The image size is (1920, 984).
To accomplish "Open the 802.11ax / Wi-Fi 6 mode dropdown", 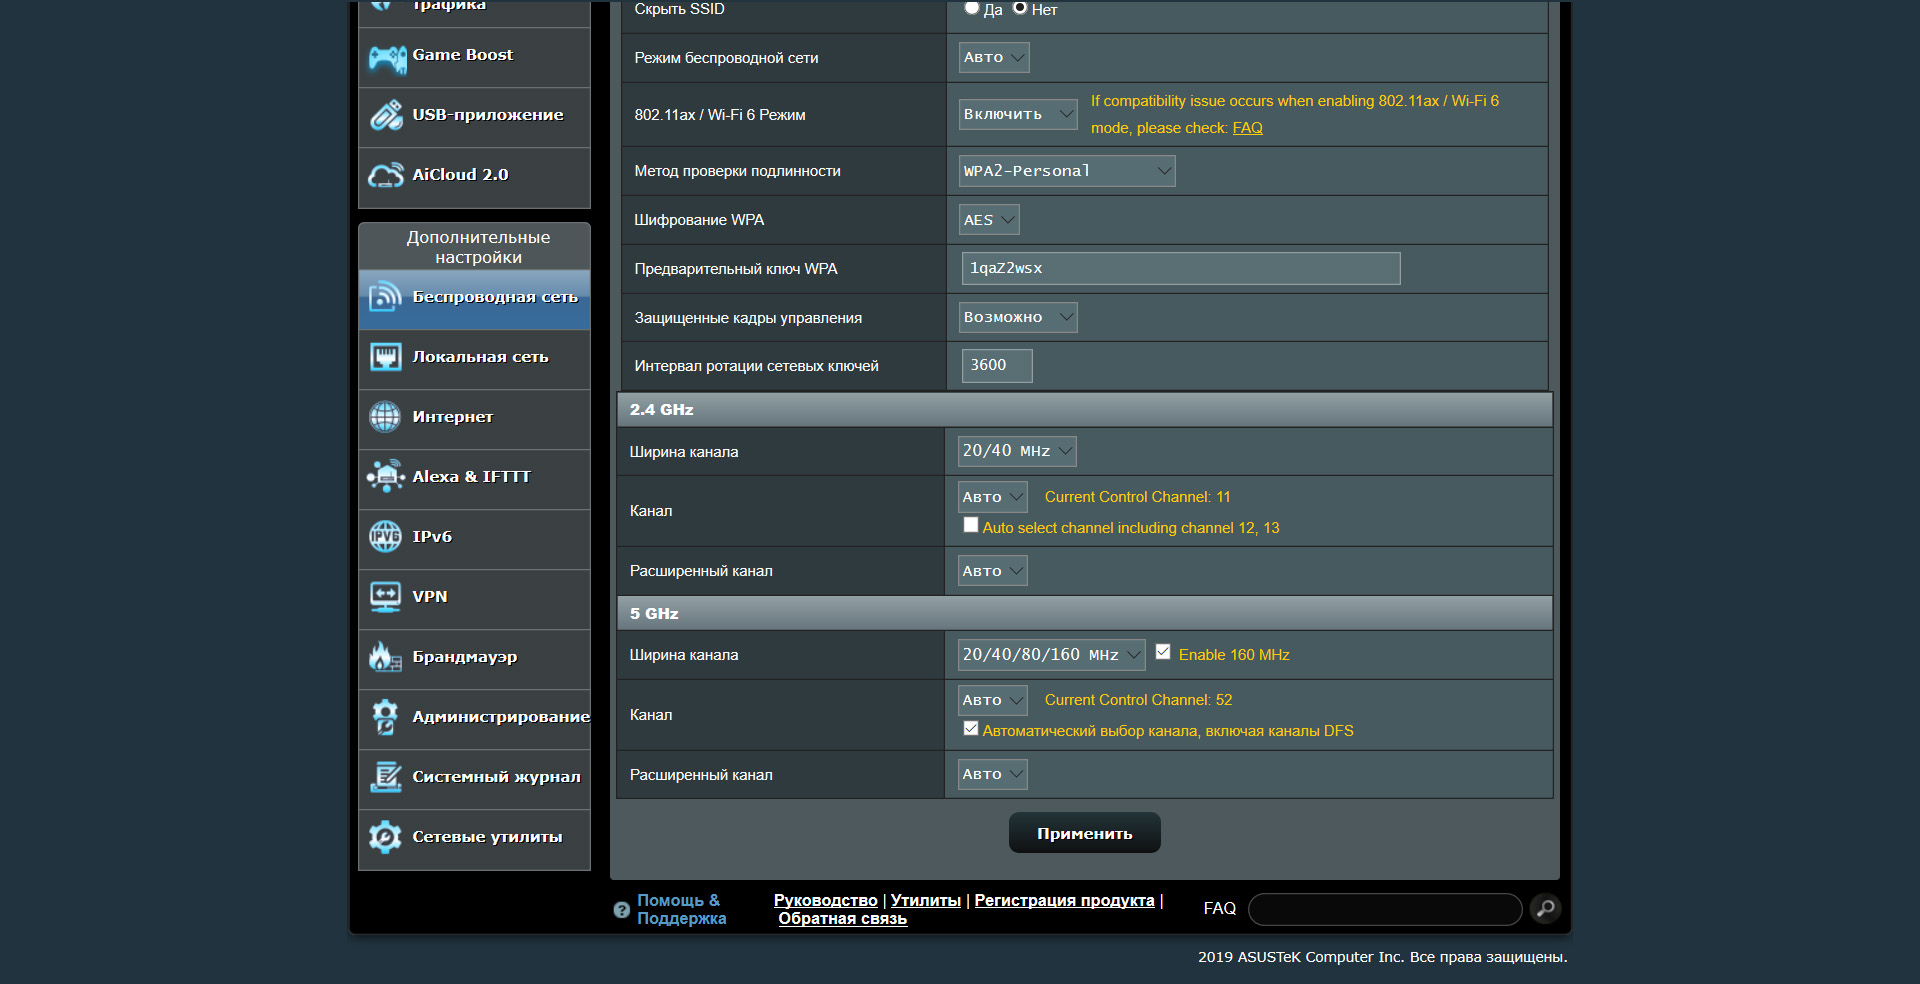I will tap(1018, 115).
